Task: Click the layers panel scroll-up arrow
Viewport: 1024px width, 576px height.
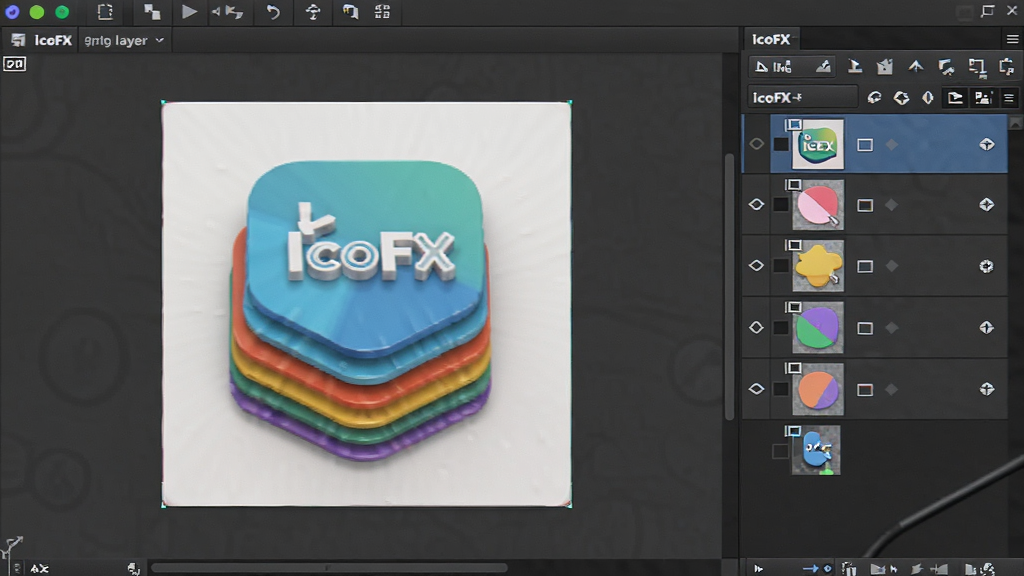Action: point(1016,123)
